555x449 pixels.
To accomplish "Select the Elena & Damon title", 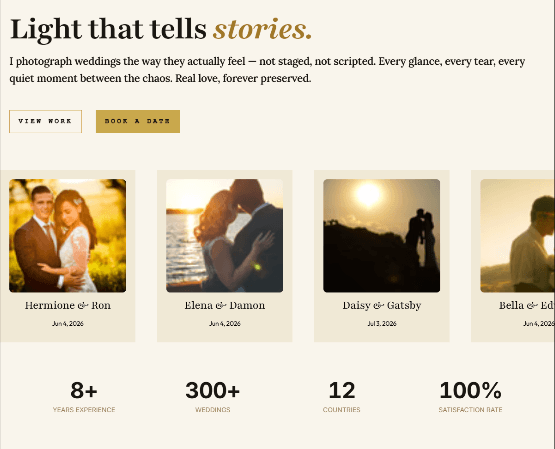I will click(224, 305).
